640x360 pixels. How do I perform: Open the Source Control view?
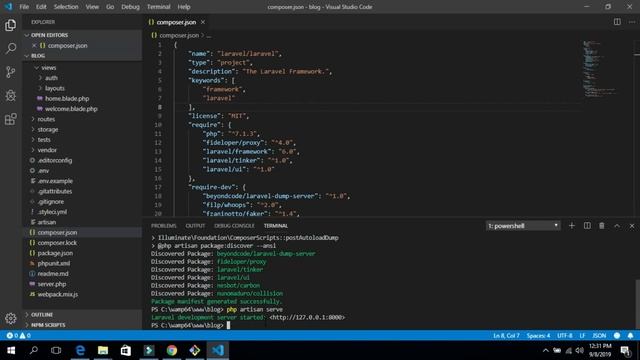click(11, 72)
